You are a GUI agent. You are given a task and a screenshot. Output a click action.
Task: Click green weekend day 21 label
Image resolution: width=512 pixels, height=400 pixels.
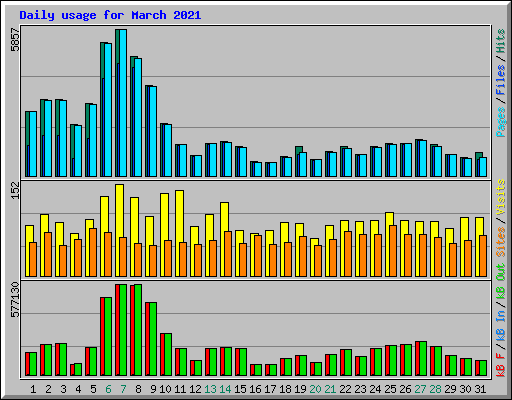(330, 389)
